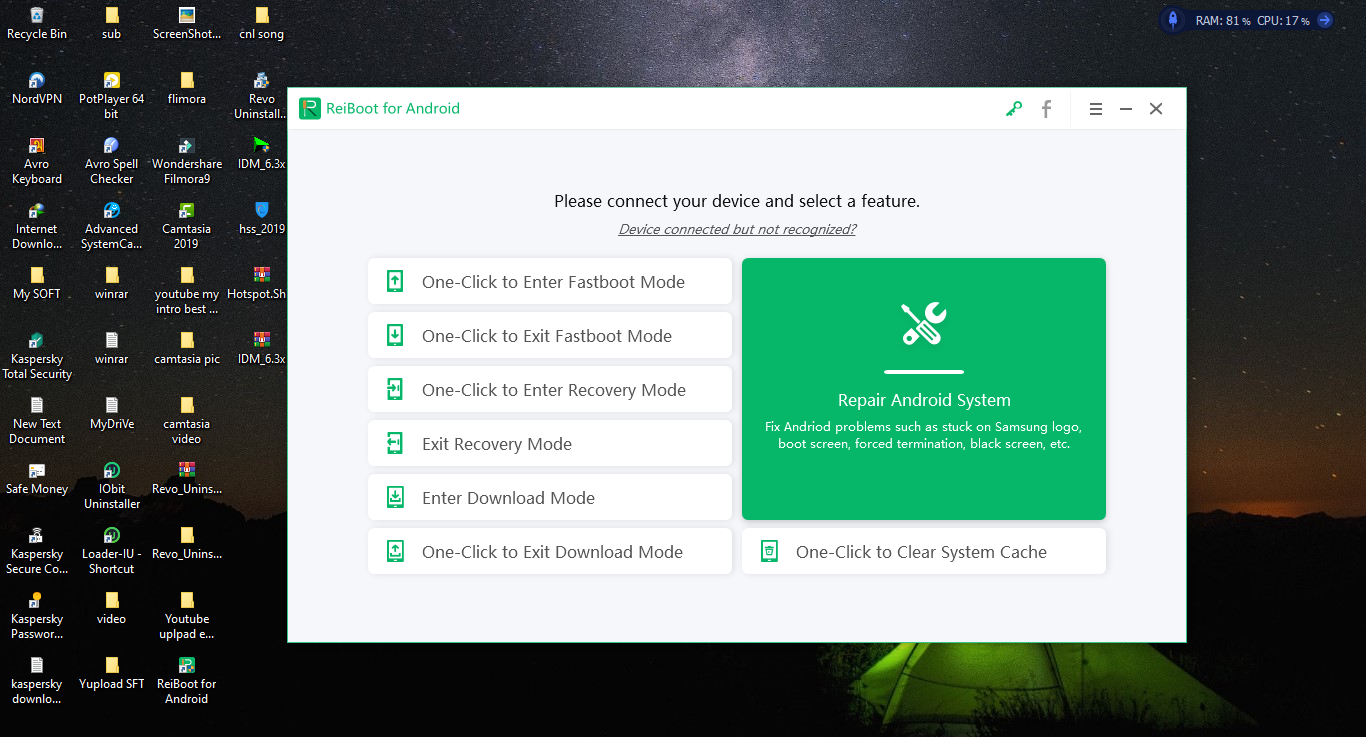Select the 'video' folder on desktop
The image size is (1366, 737).
pyautogui.click(x=112, y=609)
